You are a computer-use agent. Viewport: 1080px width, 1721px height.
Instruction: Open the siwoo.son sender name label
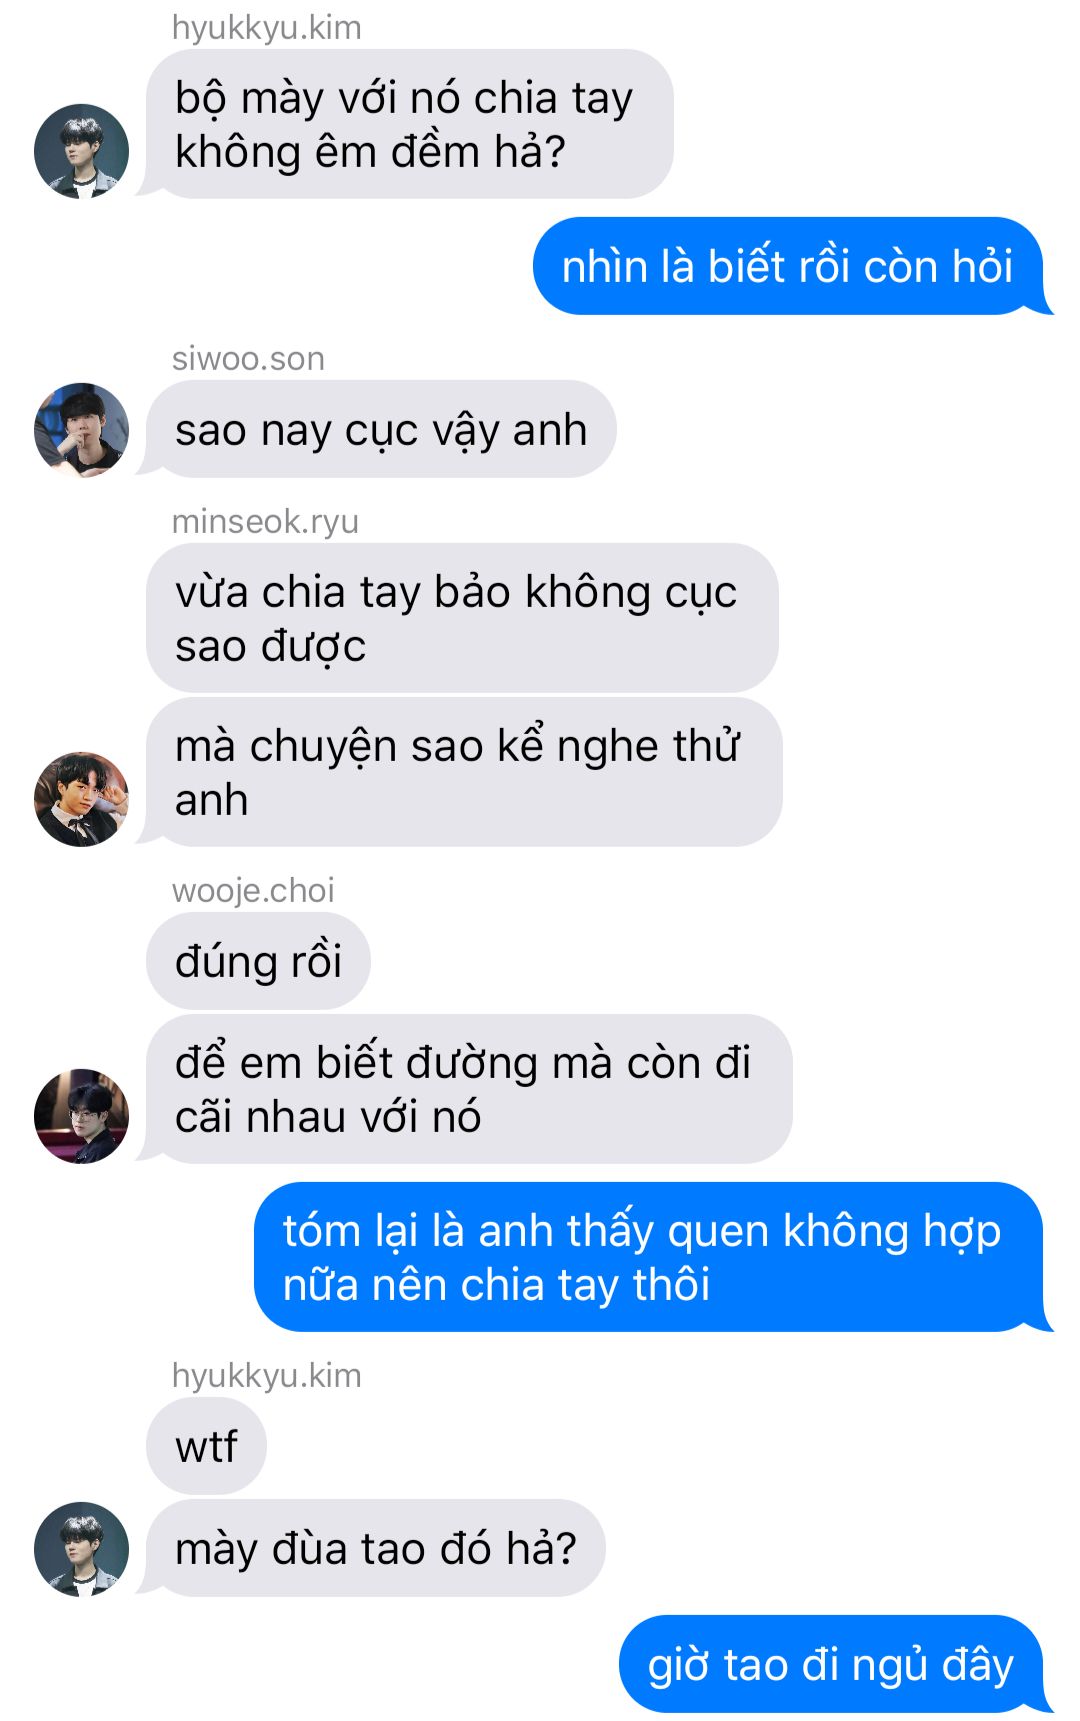click(x=248, y=358)
